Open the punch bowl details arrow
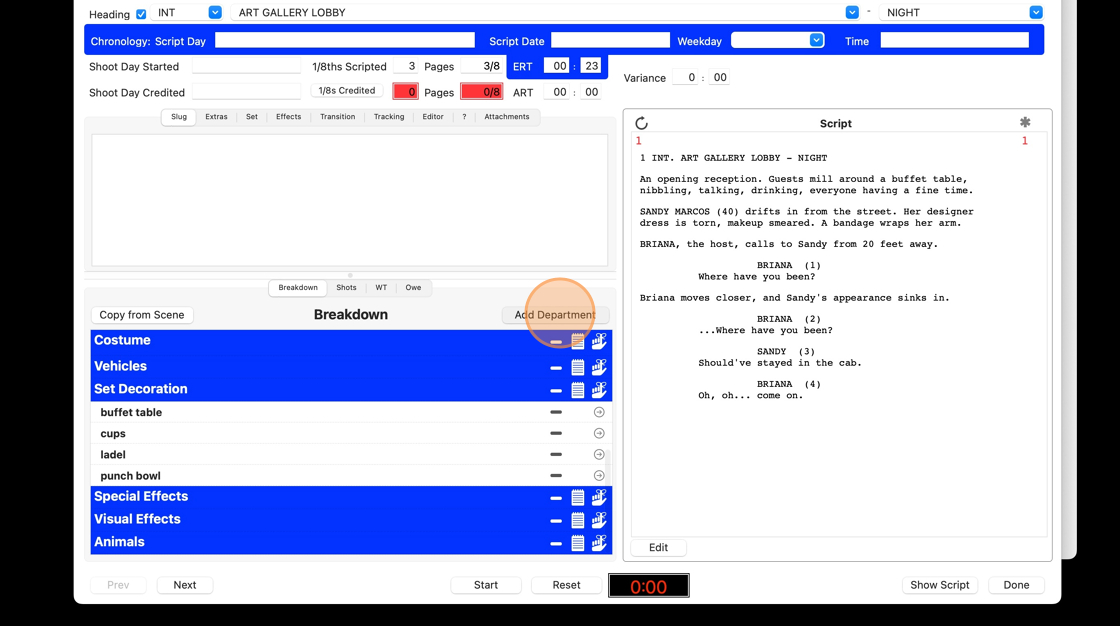The width and height of the screenshot is (1120, 626). click(599, 475)
